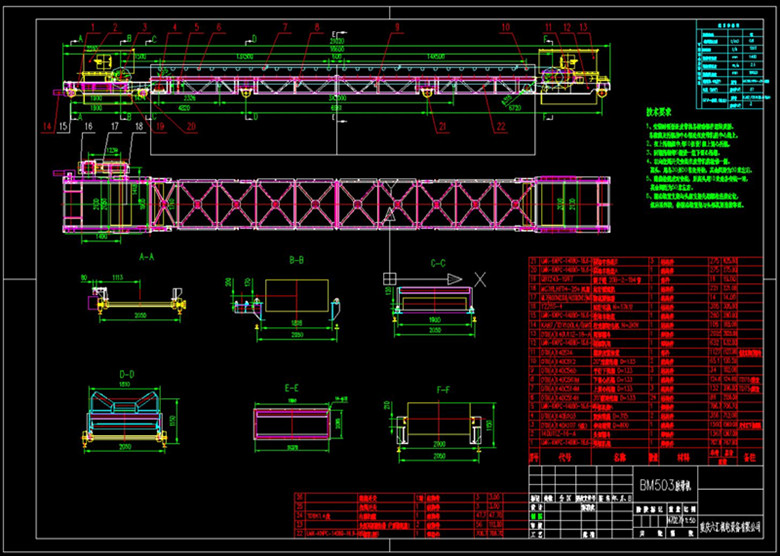Click the B-B section view label

[x=297, y=259]
